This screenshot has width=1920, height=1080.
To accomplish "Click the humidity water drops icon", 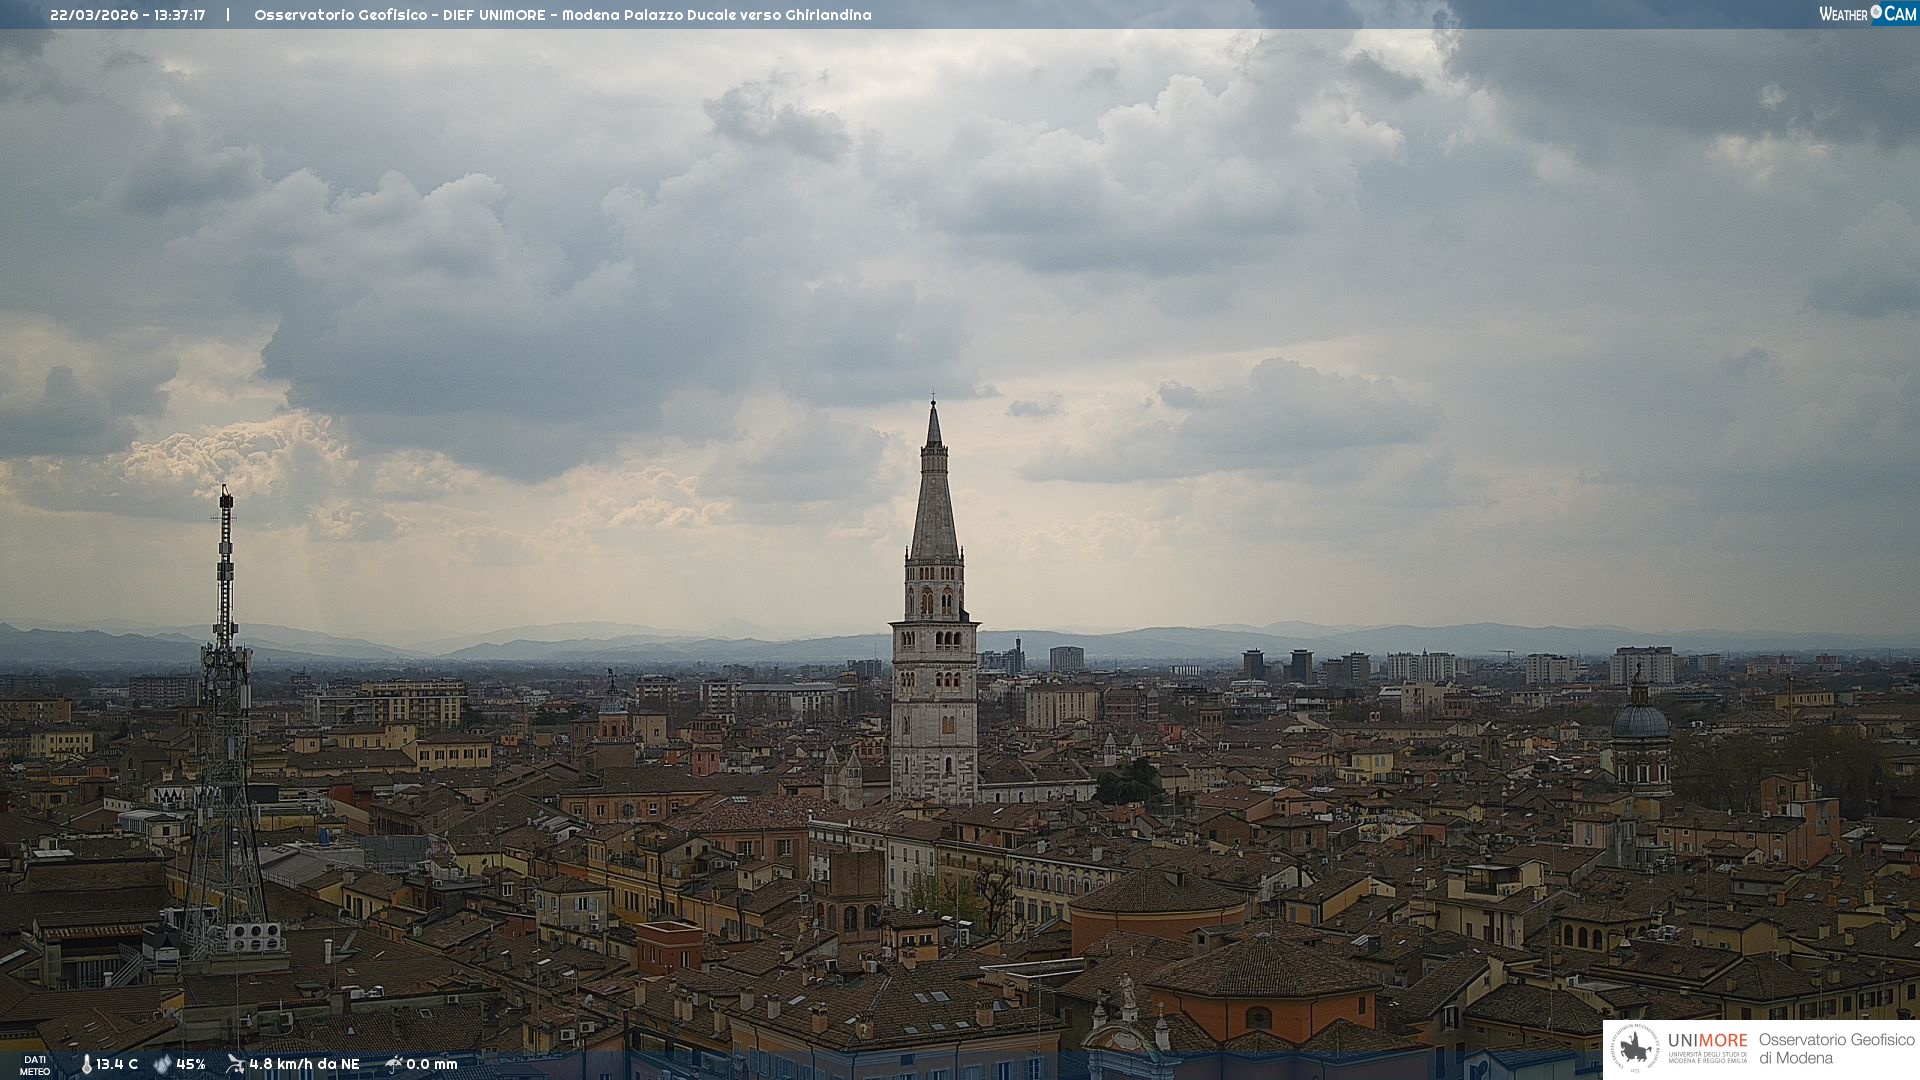I will pos(162,1064).
